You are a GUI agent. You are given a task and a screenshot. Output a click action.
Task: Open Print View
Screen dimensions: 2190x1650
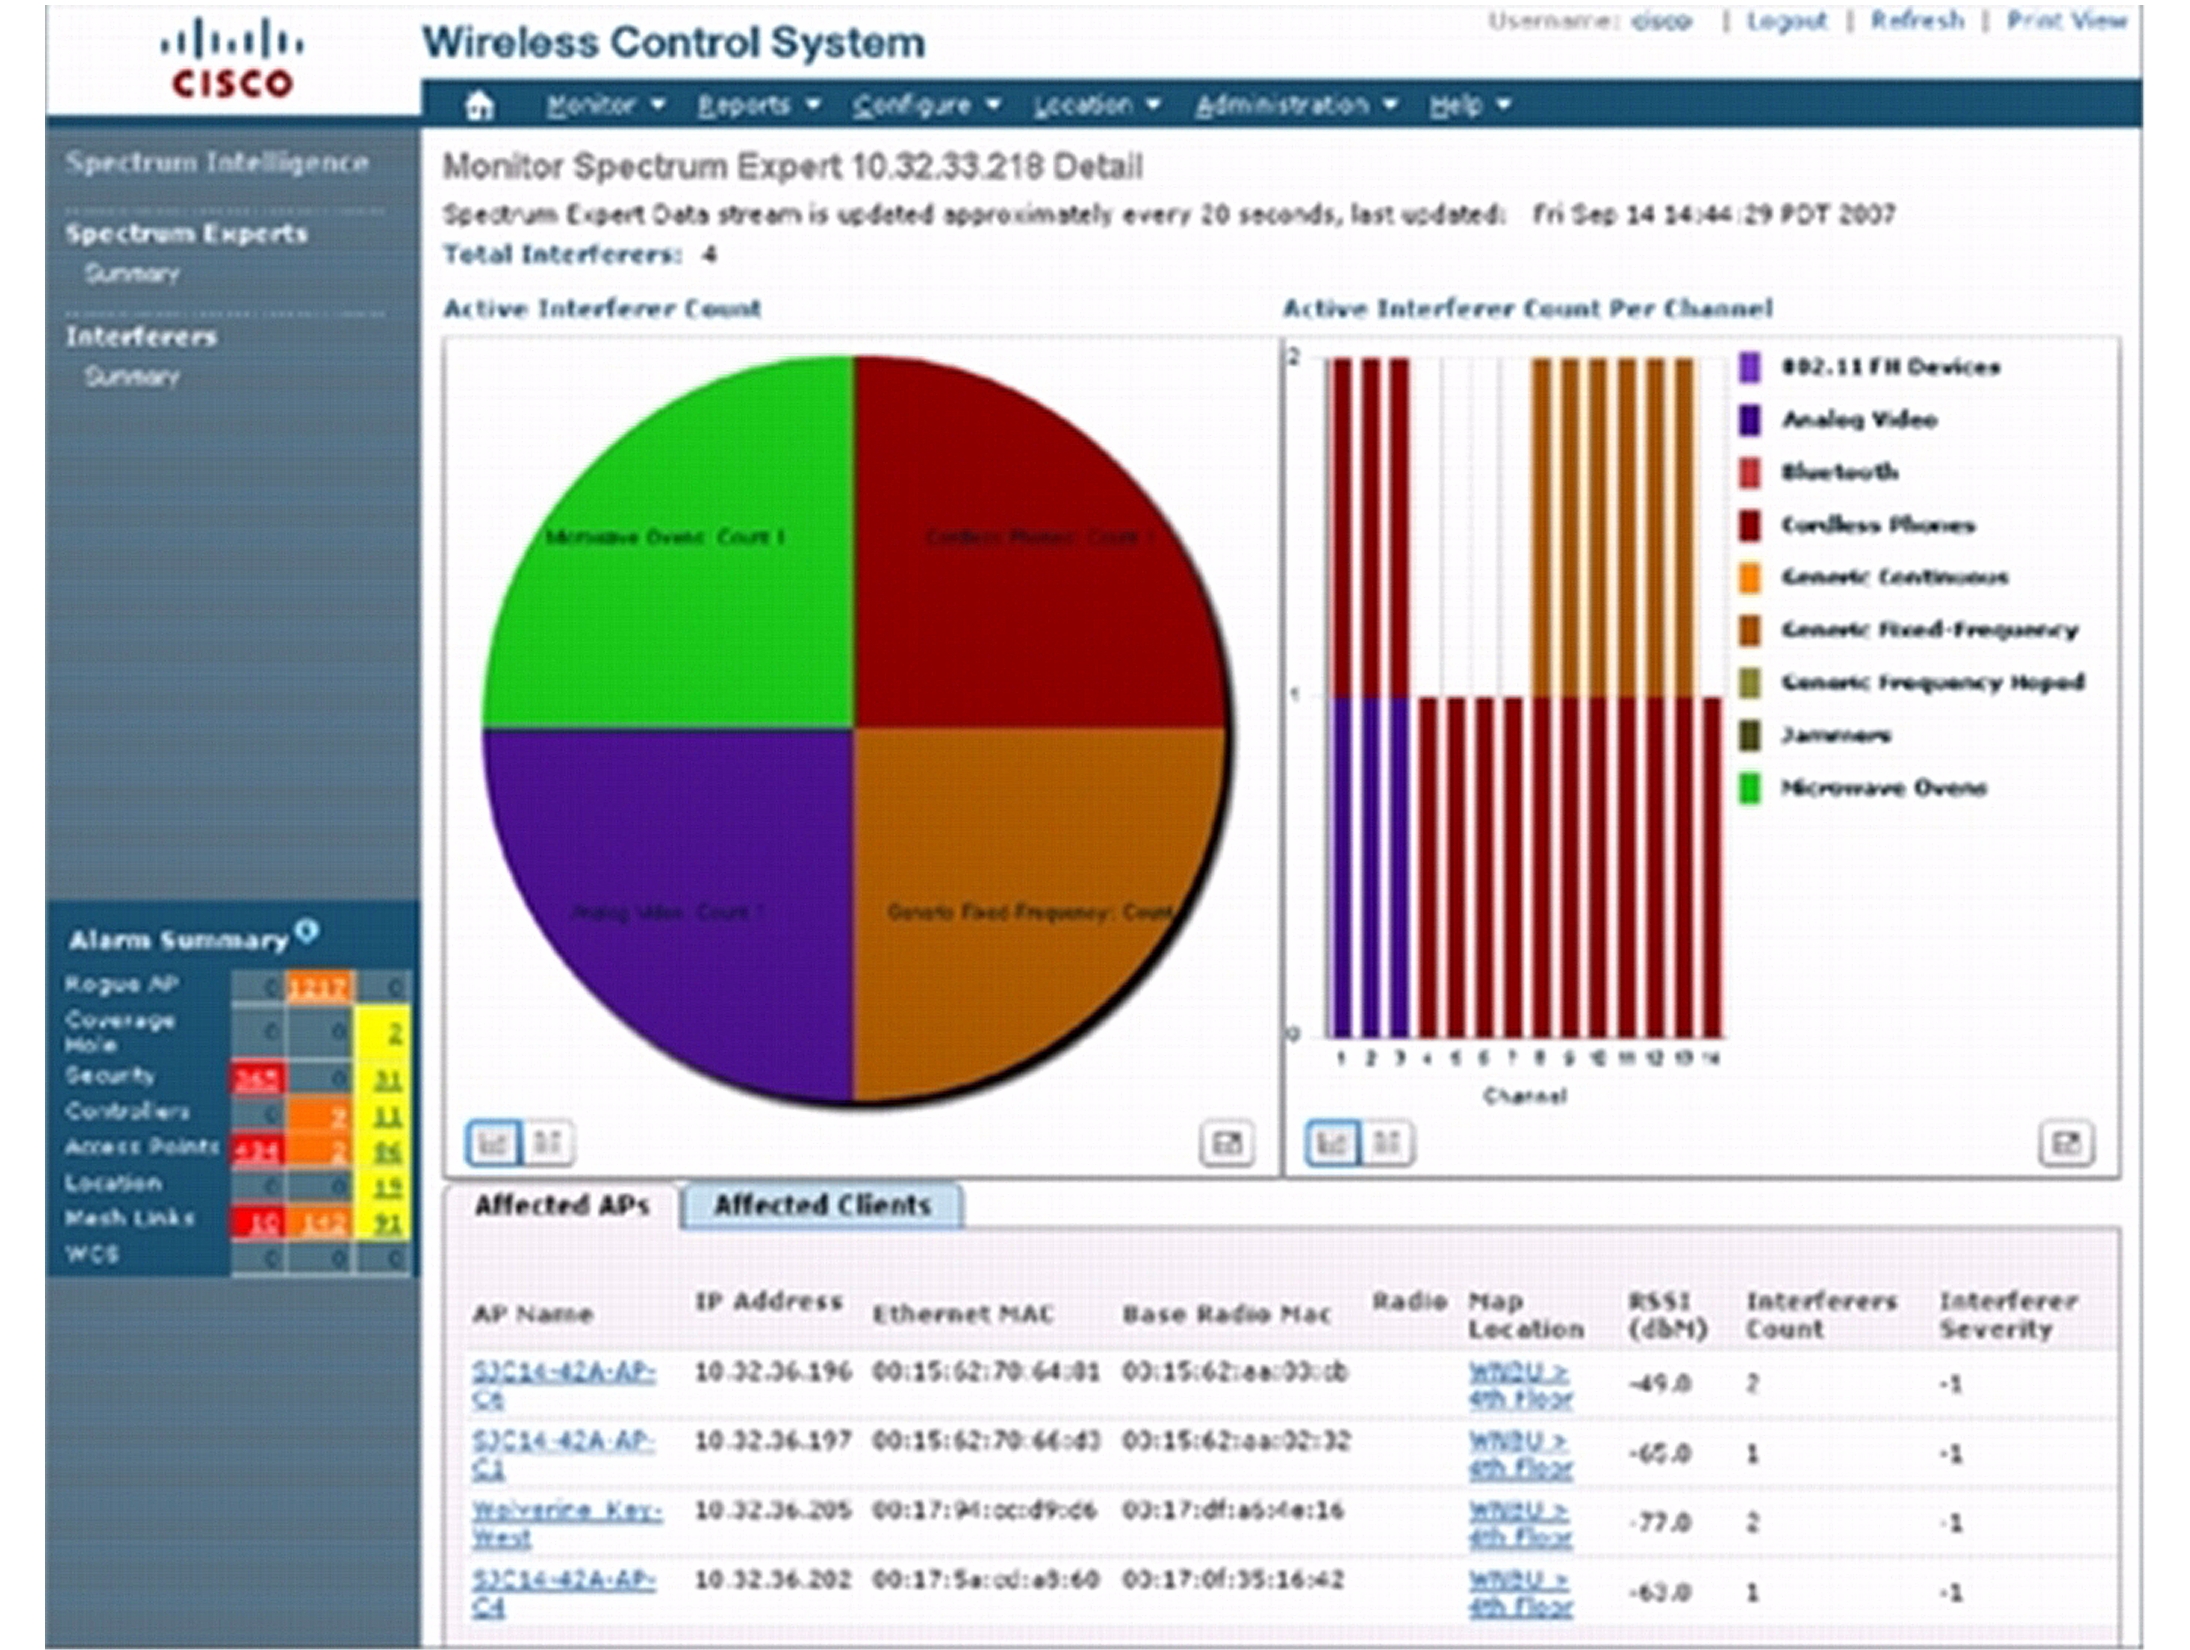2066,21
